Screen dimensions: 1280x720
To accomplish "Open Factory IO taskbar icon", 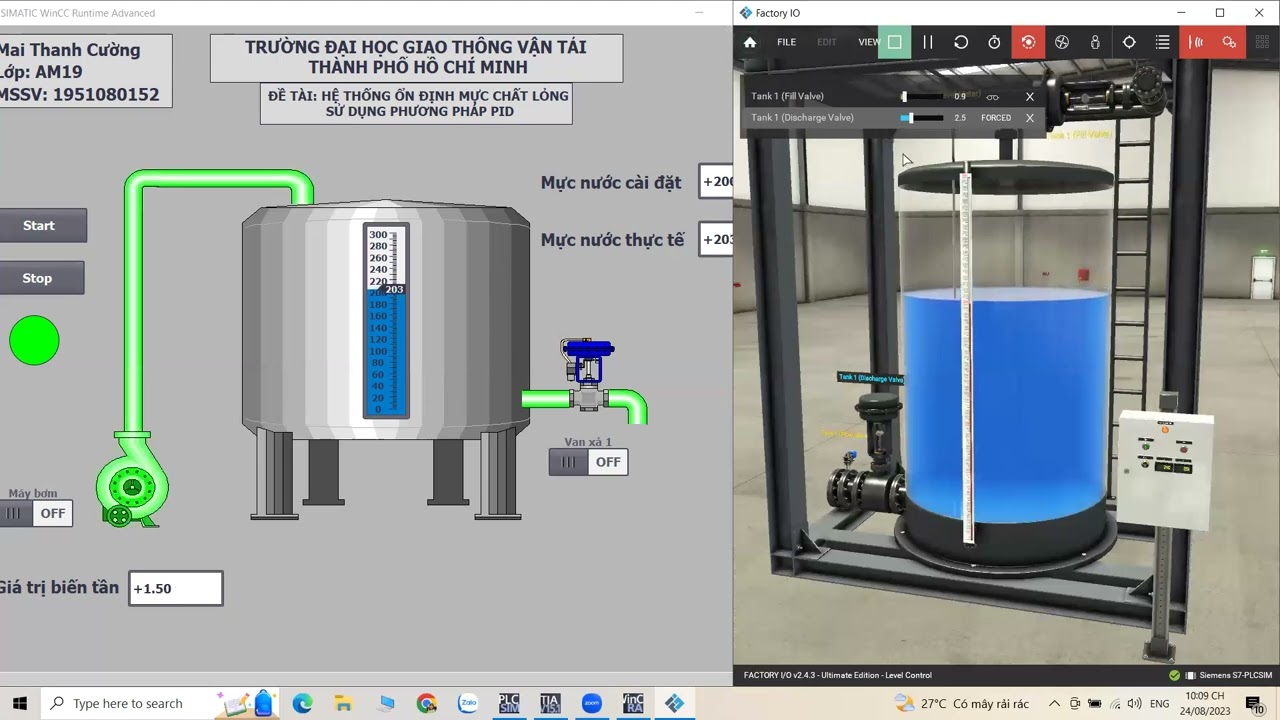I will 674,703.
